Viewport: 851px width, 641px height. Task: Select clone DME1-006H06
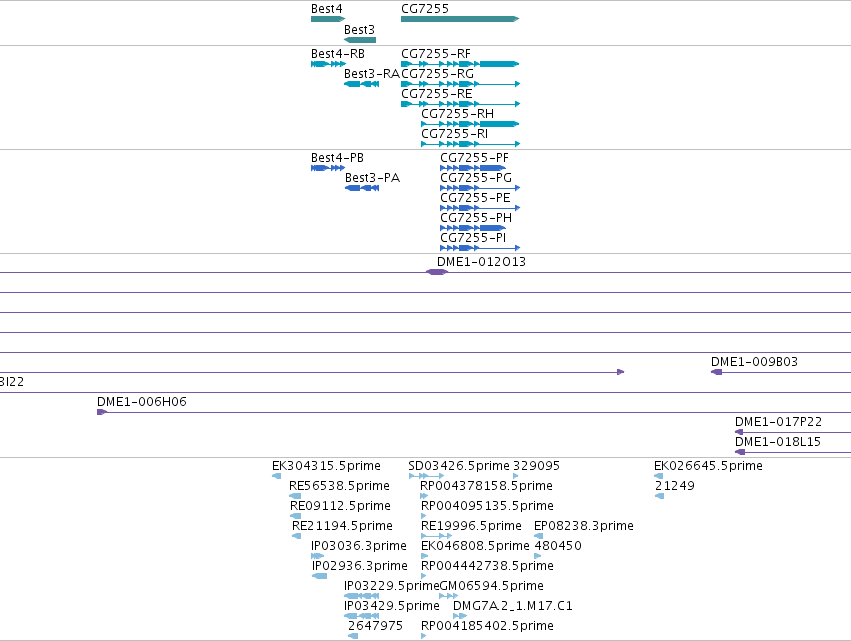pos(474,412)
